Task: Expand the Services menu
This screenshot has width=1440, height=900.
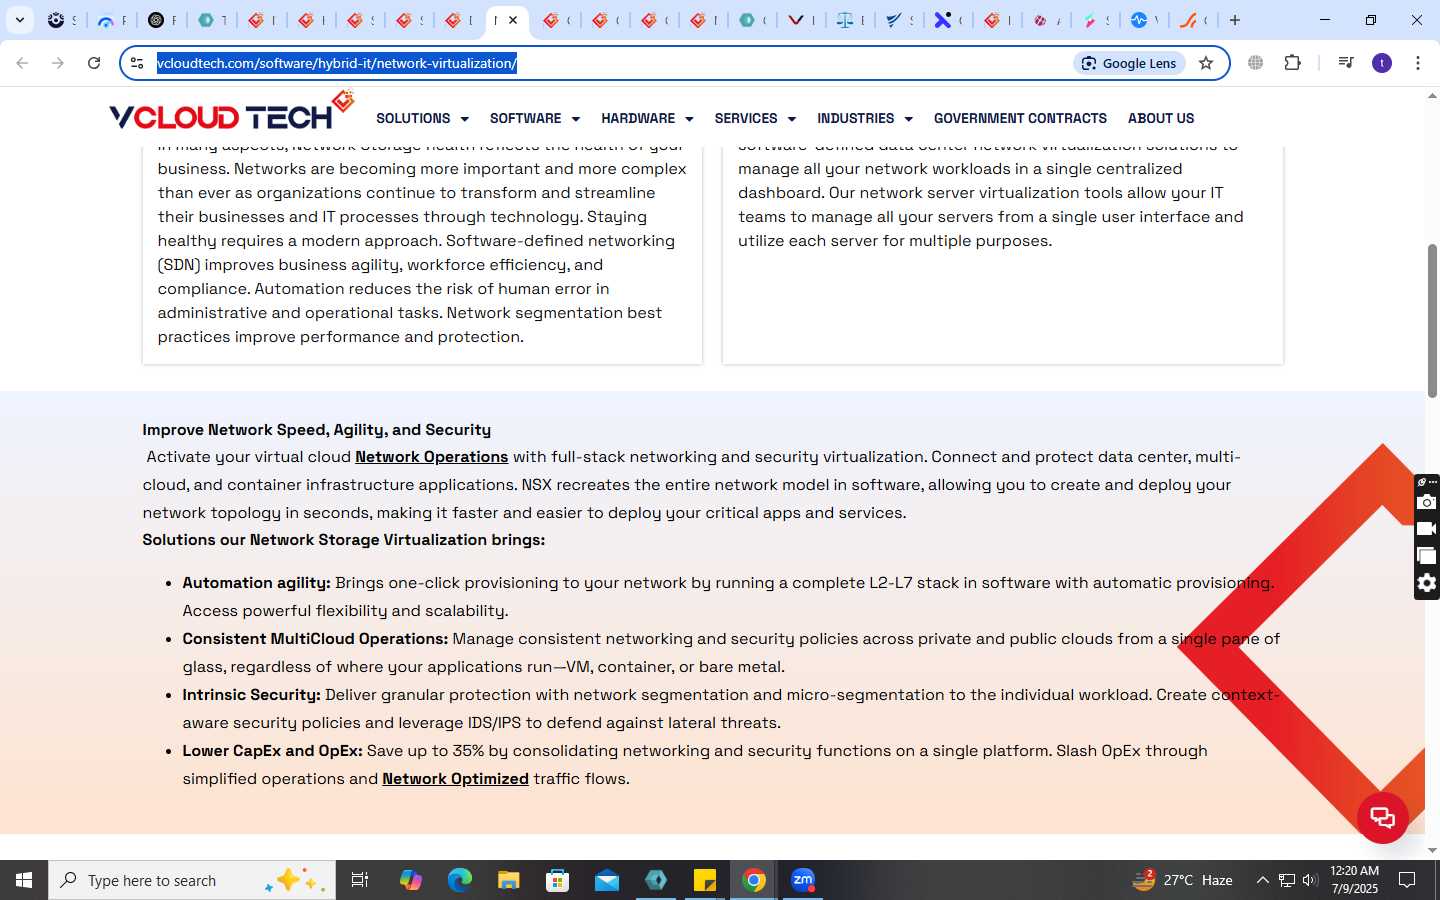Action: [x=755, y=118]
